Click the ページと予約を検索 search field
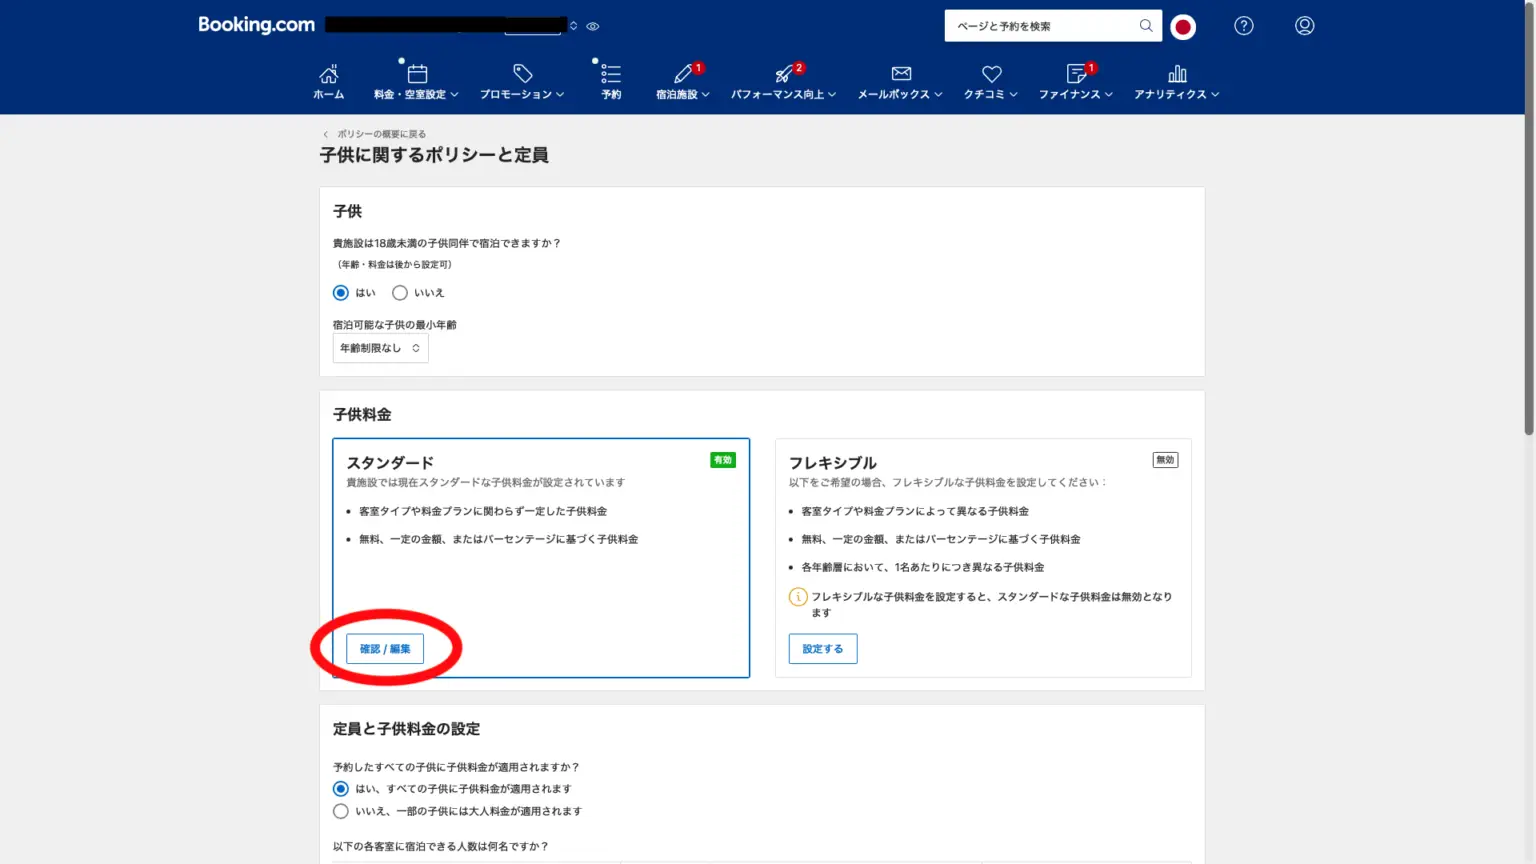The width and height of the screenshot is (1536, 864). point(1040,26)
